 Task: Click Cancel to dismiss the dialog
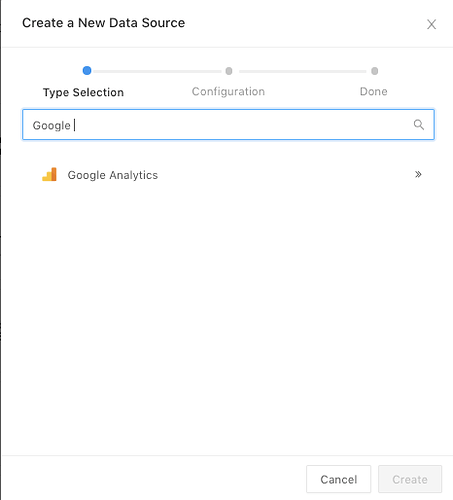tap(338, 479)
